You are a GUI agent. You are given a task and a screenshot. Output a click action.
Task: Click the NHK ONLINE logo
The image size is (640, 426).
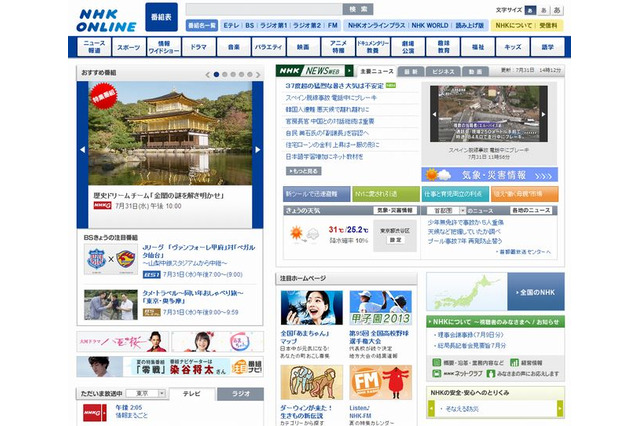[106, 20]
